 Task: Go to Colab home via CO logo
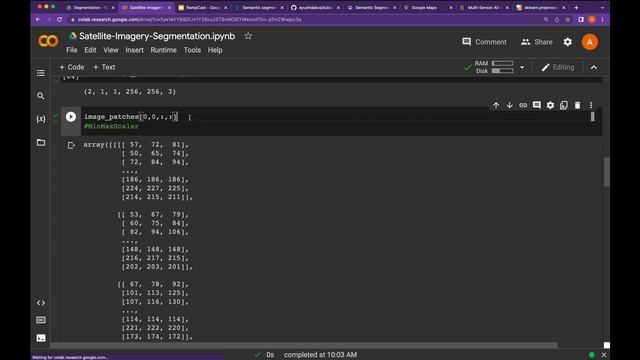48,41
